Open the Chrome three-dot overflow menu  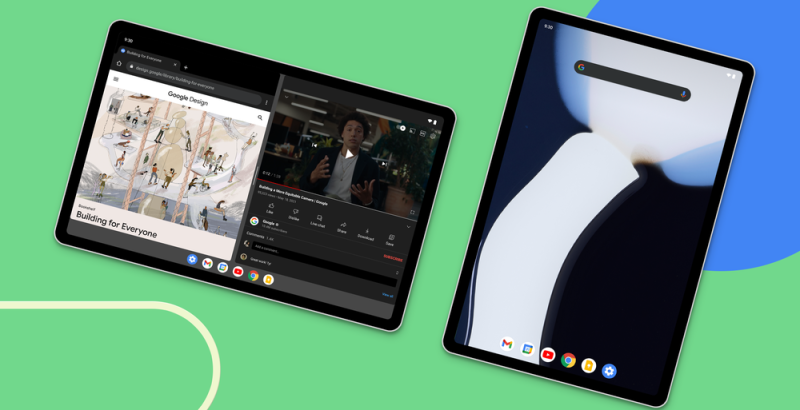coord(266,102)
